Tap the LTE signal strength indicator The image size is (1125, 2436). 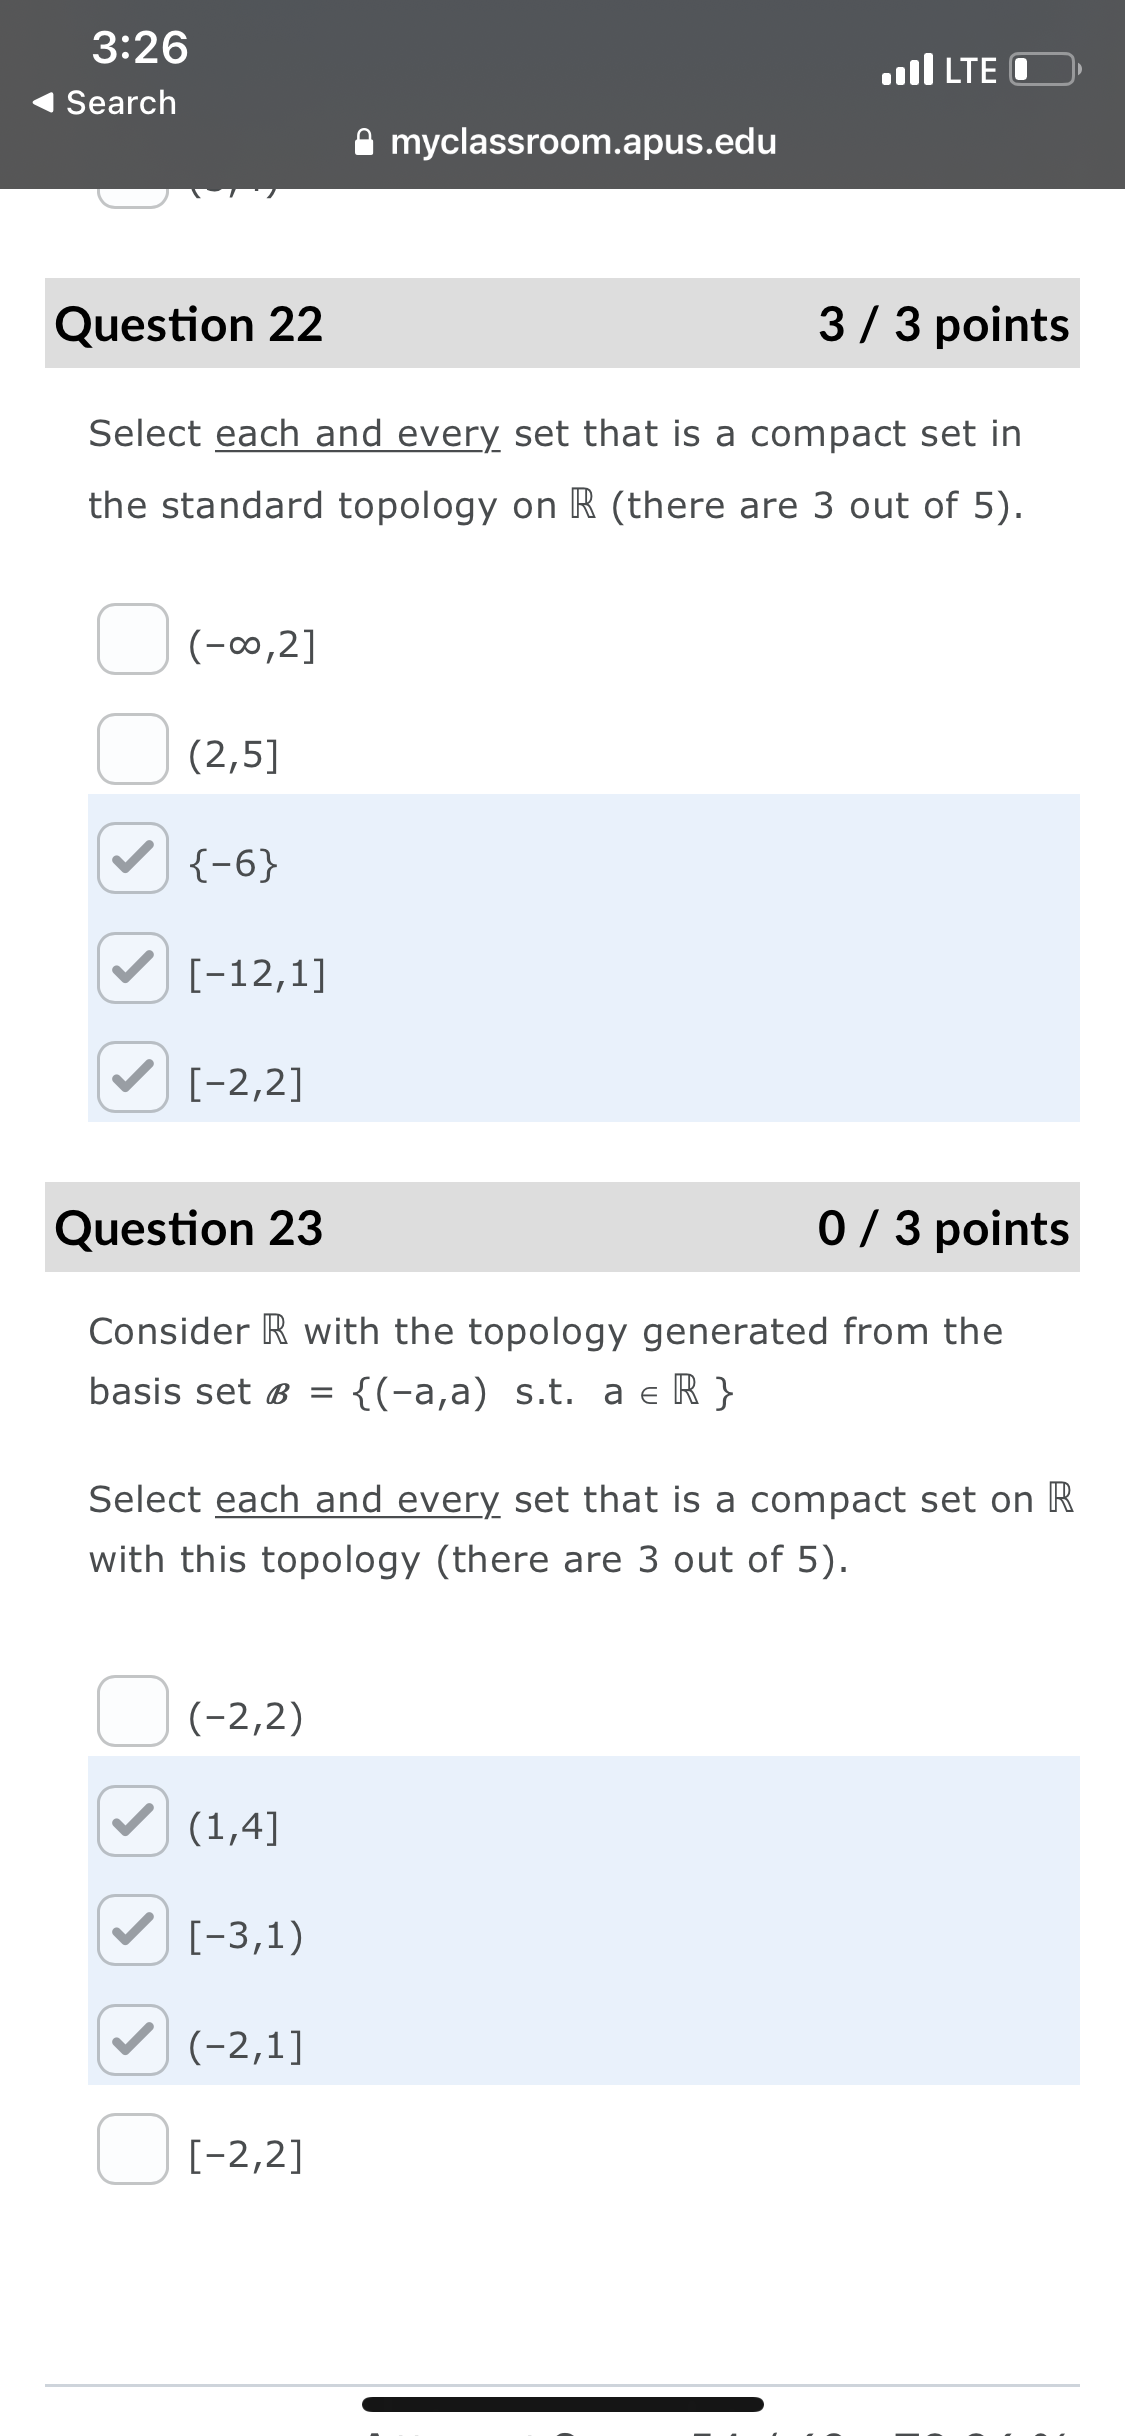point(908,69)
